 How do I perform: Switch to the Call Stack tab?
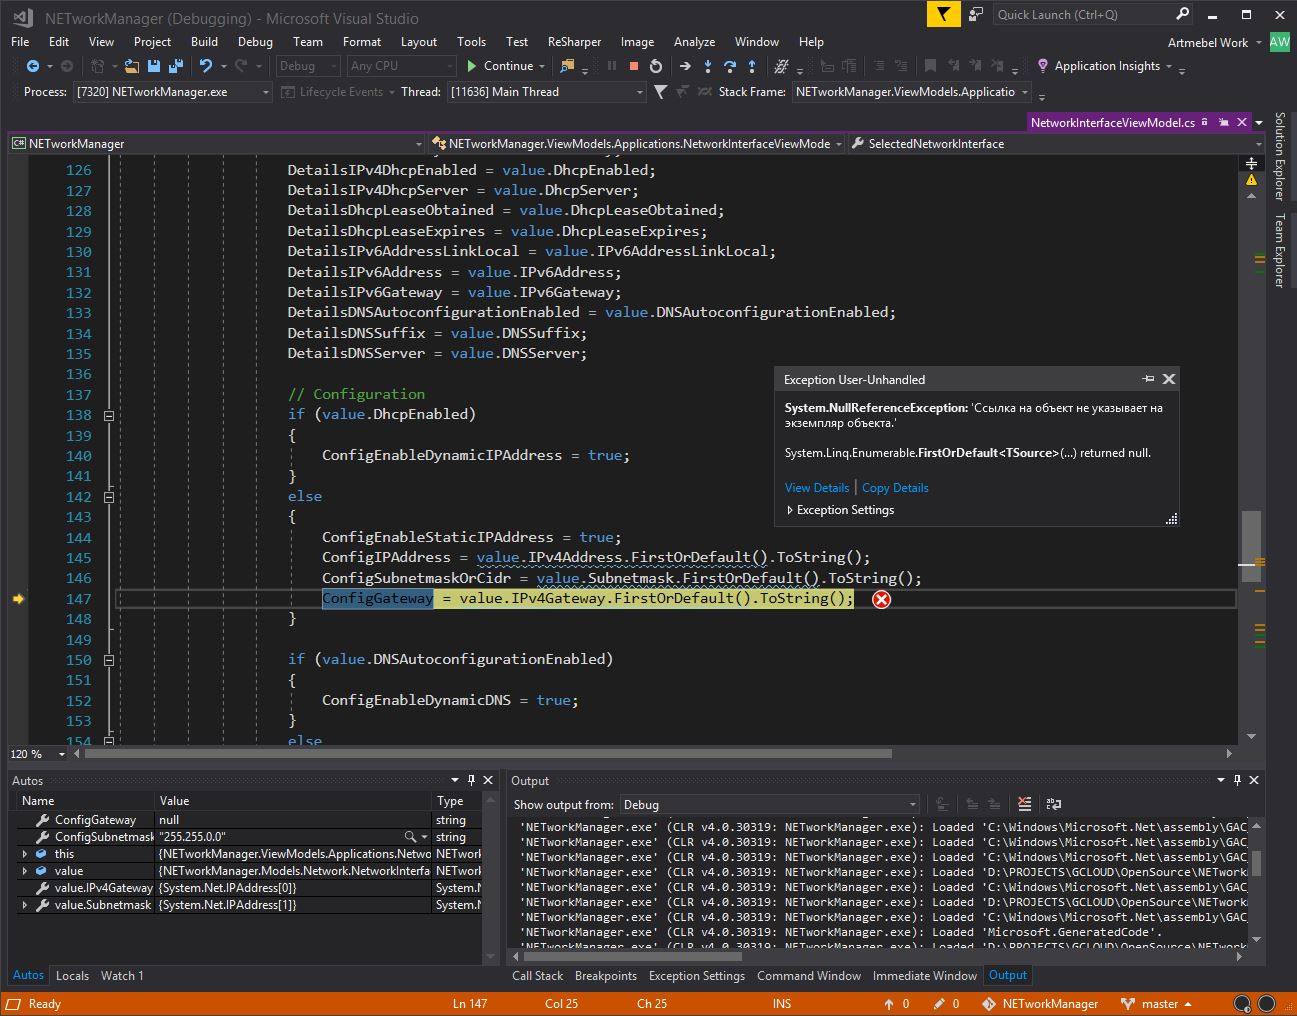[x=537, y=976]
